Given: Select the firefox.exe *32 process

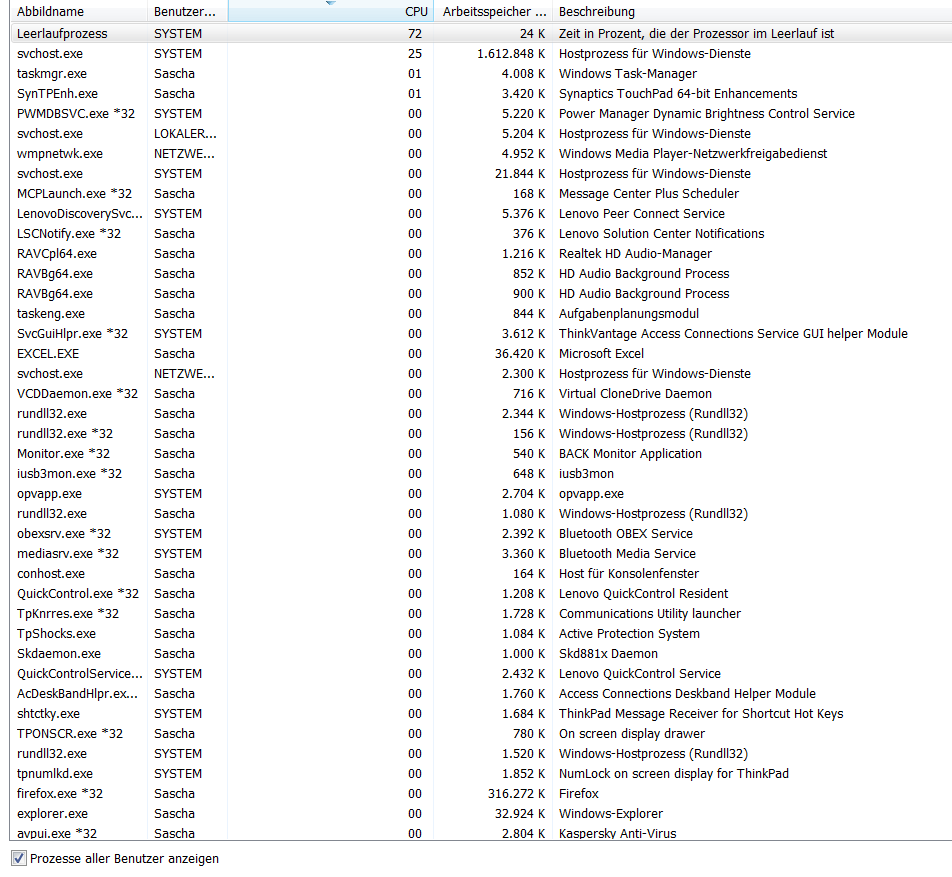Looking at the screenshot, I should coord(481,794).
